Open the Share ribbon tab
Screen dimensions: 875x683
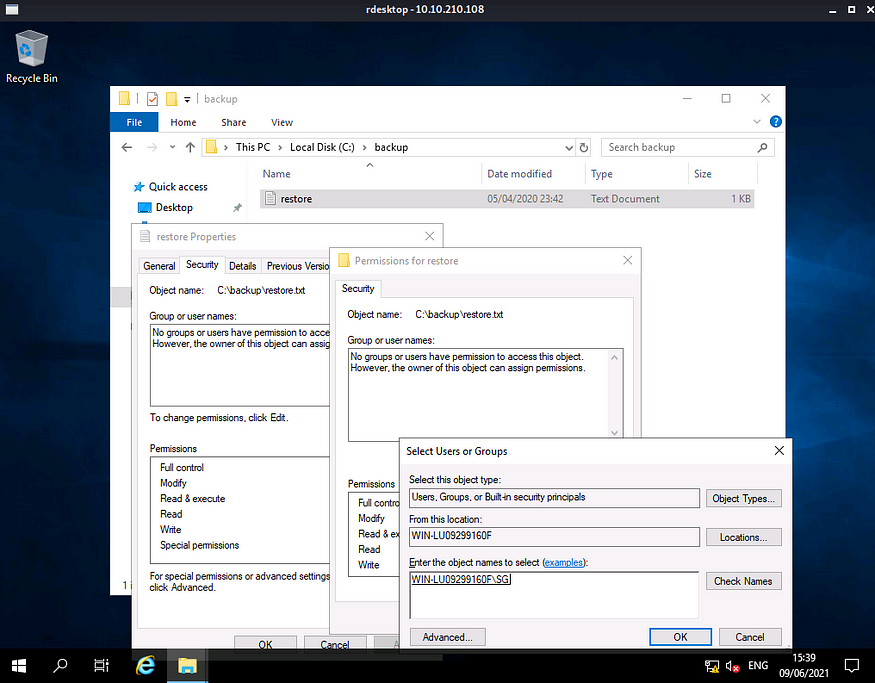click(233, 122)
